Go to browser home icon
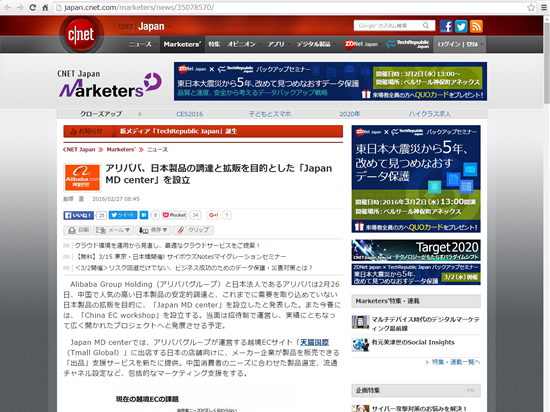Image resolution: width=550 pixels, height=412 pixels. coord(45,7)
